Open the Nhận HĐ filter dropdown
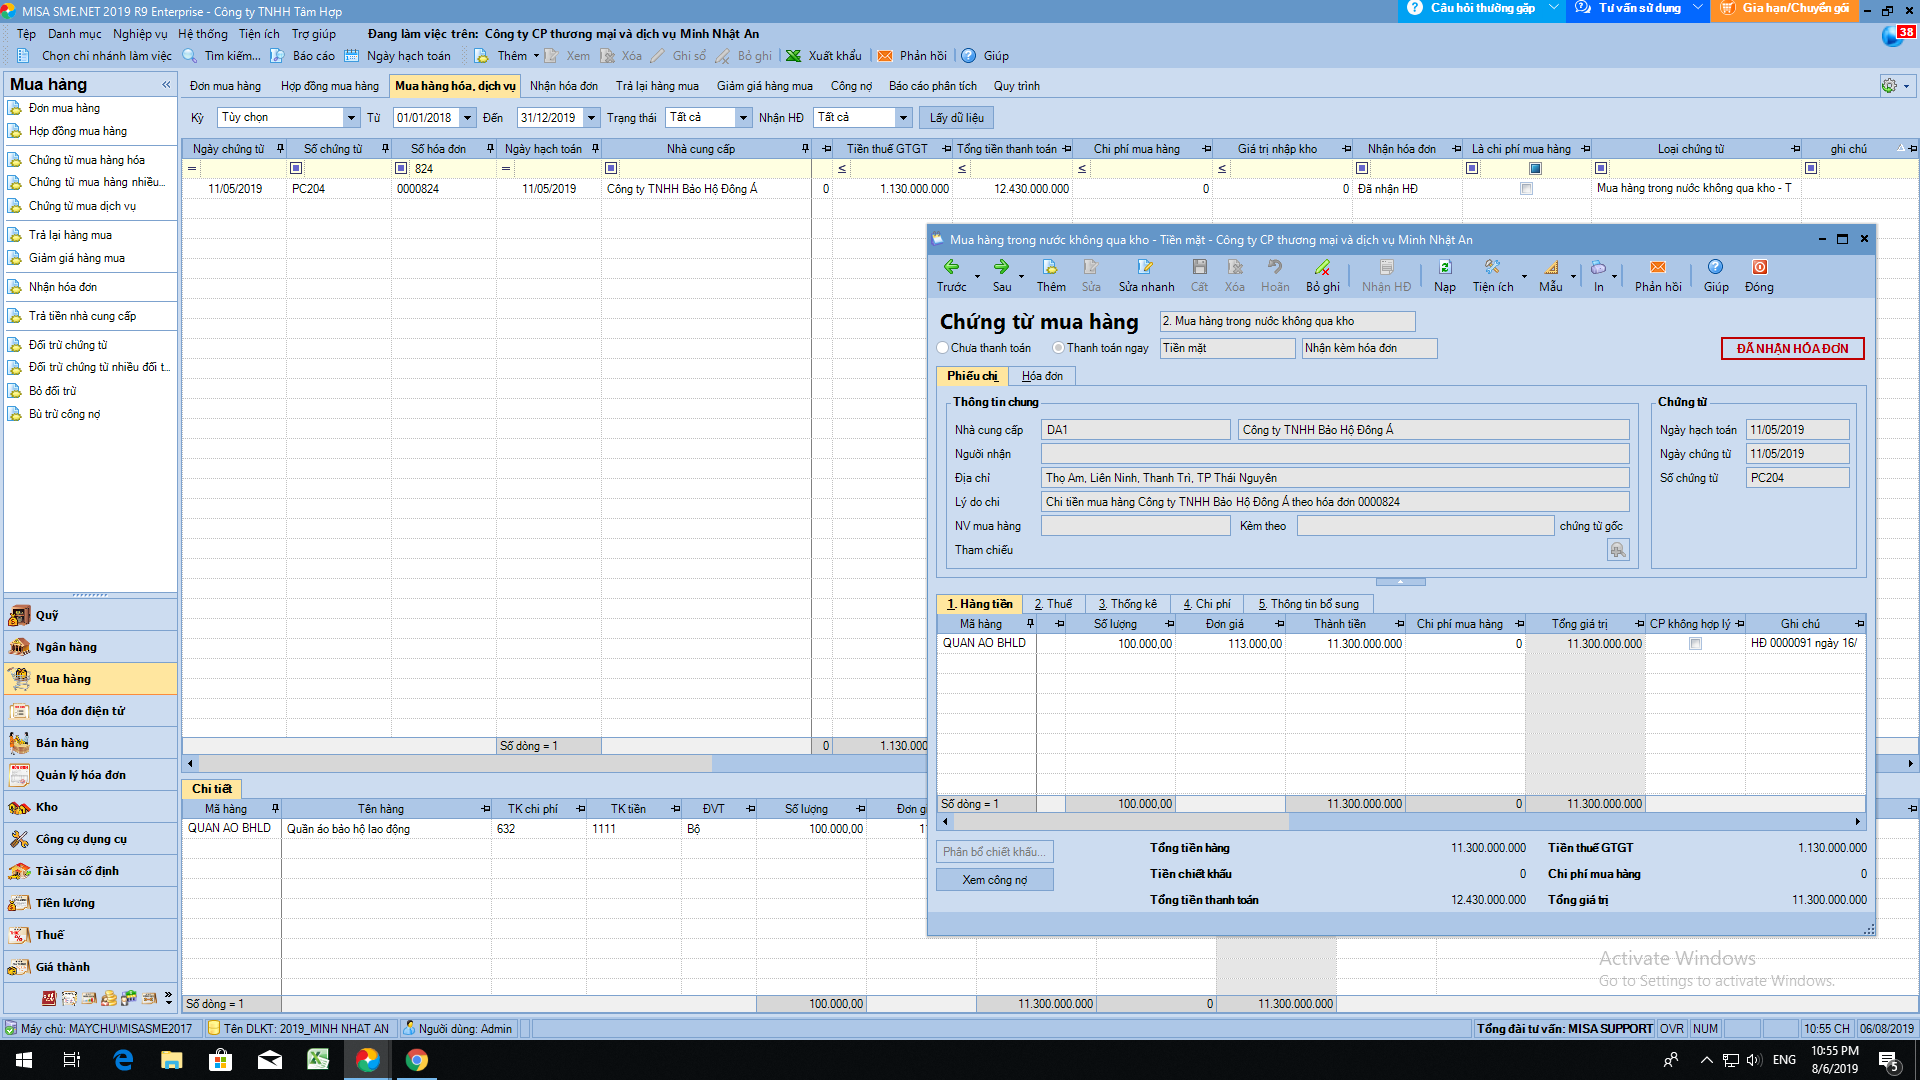This screenshot has width=1920, height=1080. [x=903, y=118]
